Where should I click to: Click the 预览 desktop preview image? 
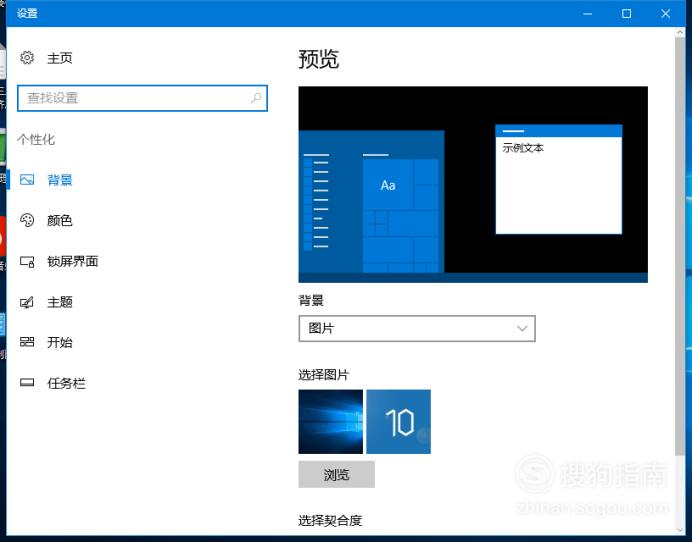(x=473, y=184)
